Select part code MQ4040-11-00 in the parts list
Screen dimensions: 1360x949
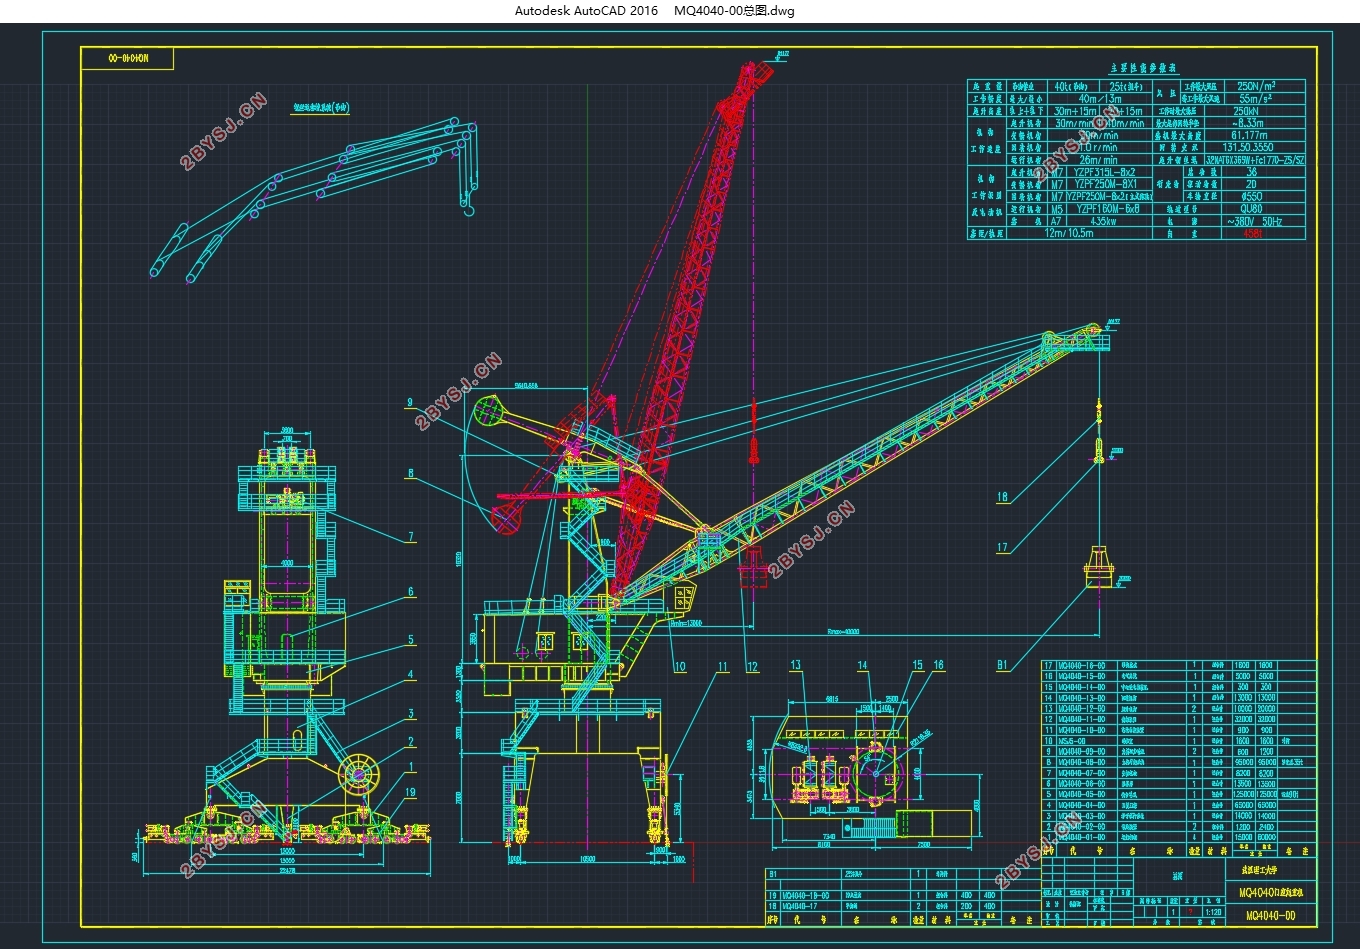click(x=1081, y=720)
